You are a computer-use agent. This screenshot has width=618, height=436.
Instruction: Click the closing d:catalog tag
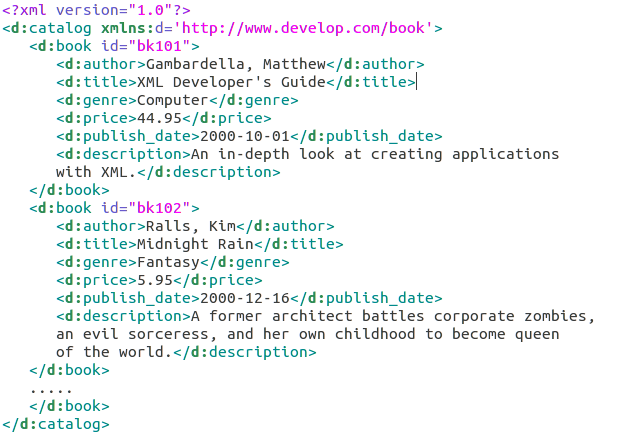click(56, 424)
